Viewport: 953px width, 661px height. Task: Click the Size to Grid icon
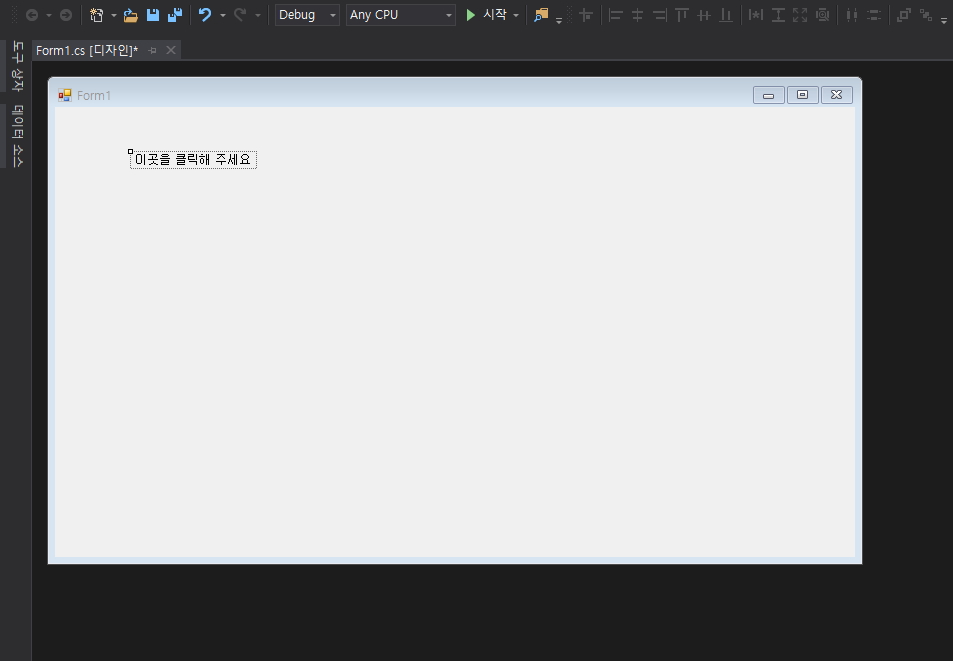822,15
